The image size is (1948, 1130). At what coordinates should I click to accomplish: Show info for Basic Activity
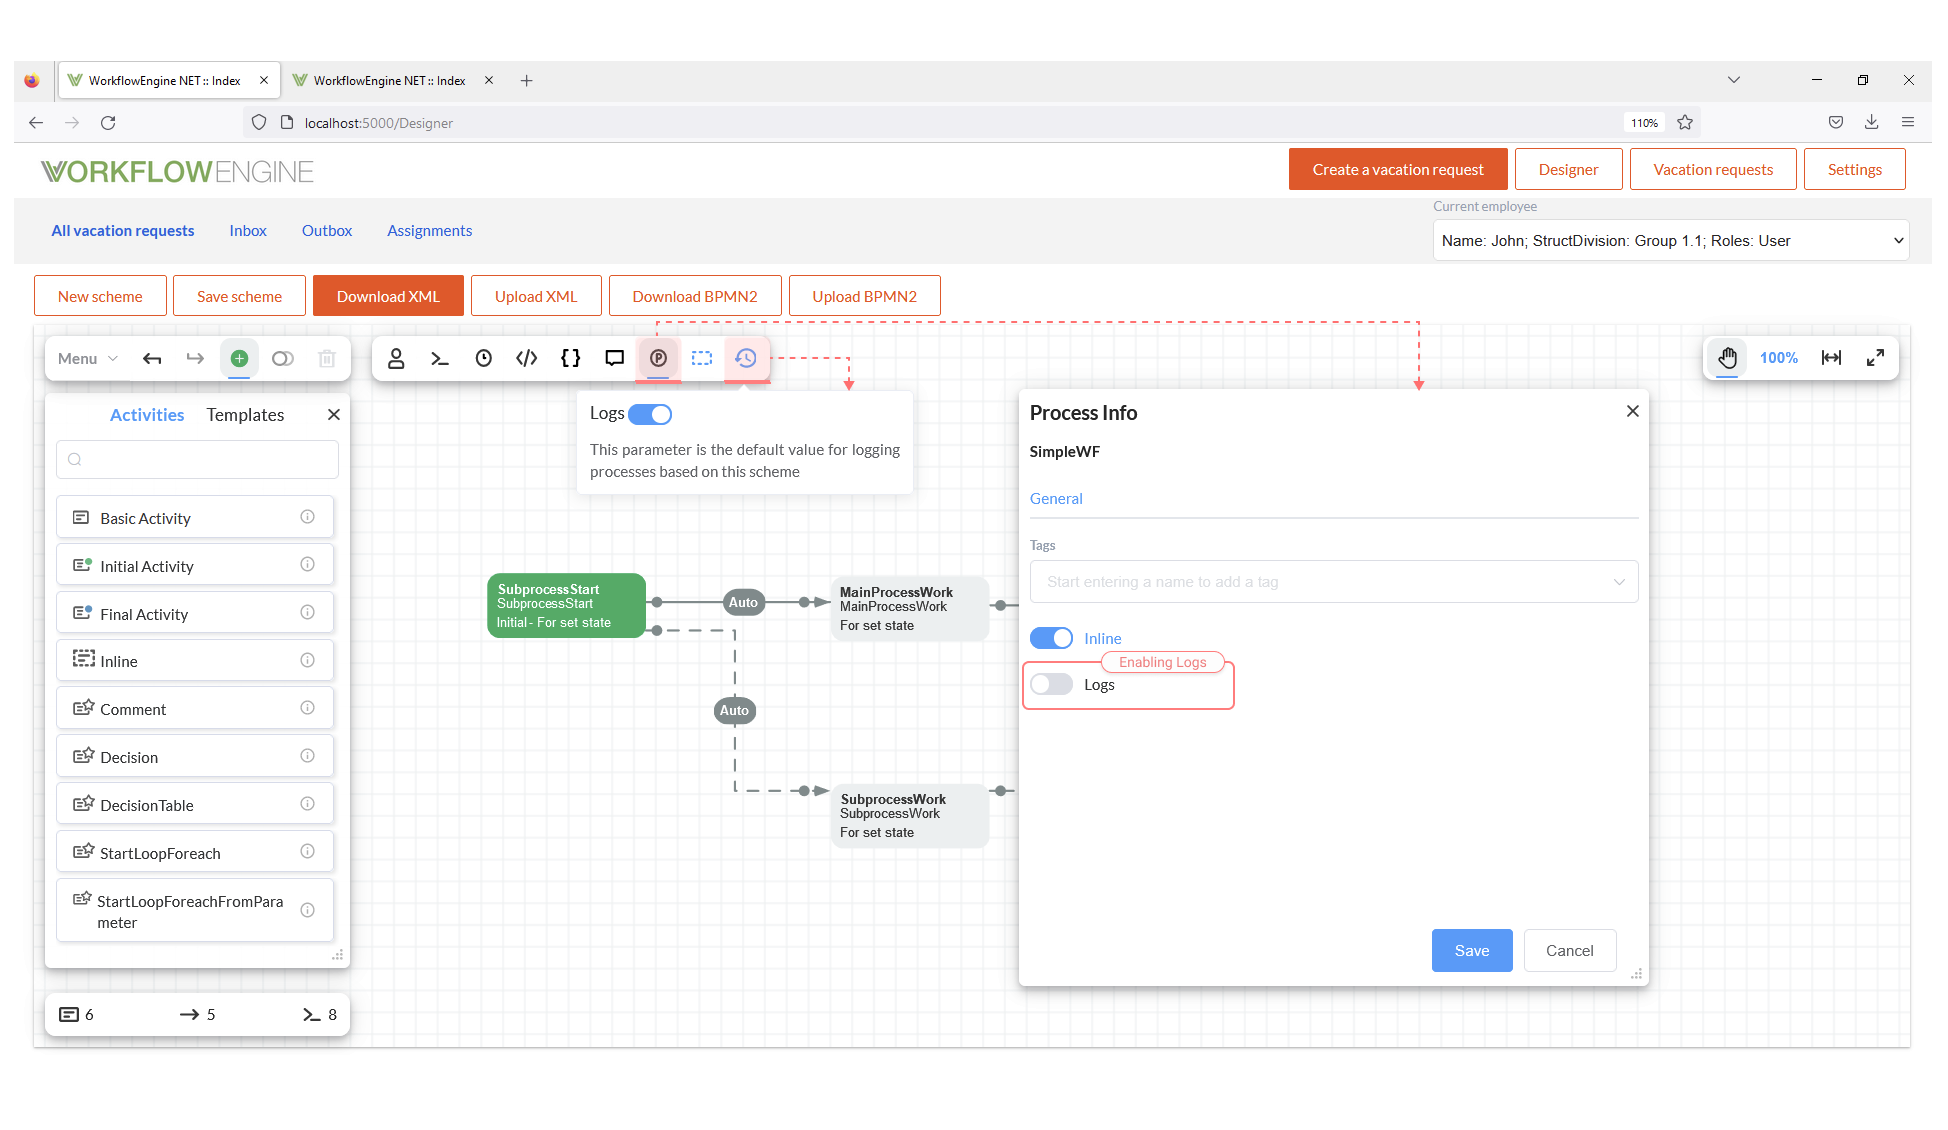[308, 517]
